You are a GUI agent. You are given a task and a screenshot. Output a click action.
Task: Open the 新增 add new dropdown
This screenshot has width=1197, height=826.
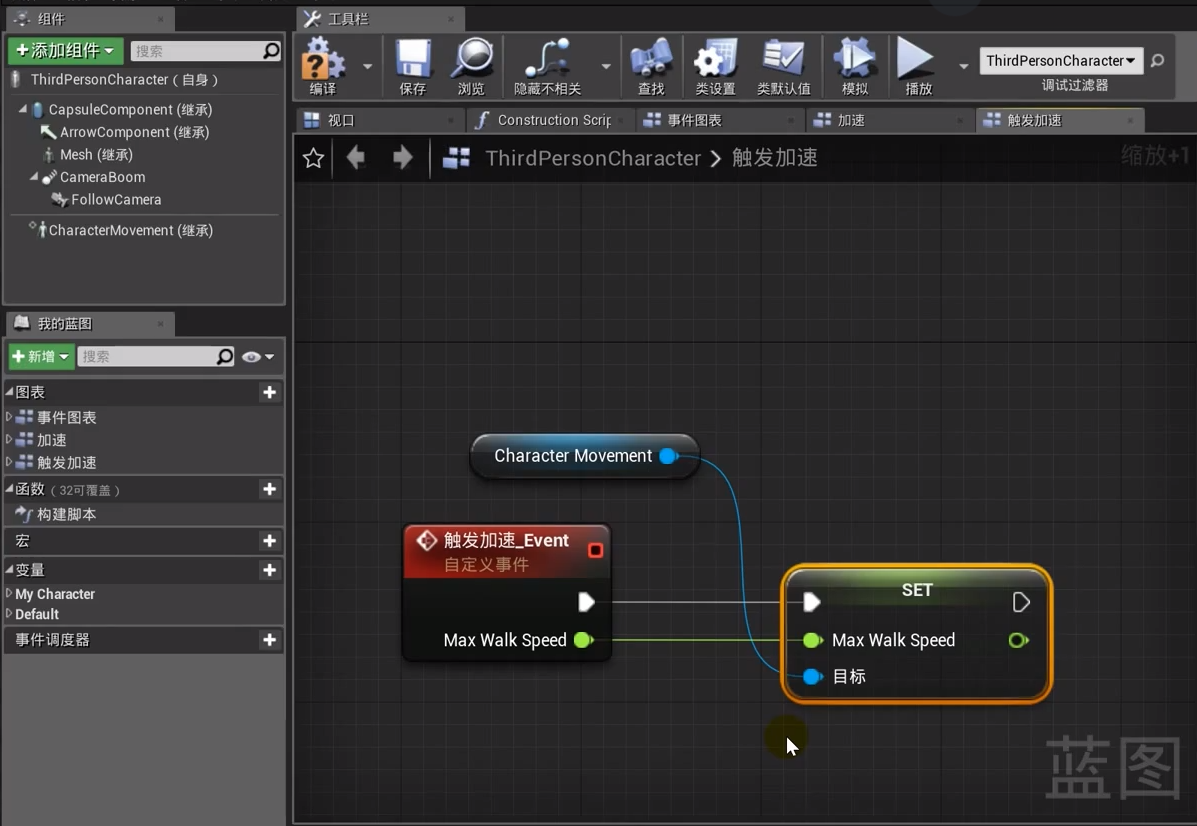pyautogui.click(x=41, y=357)
